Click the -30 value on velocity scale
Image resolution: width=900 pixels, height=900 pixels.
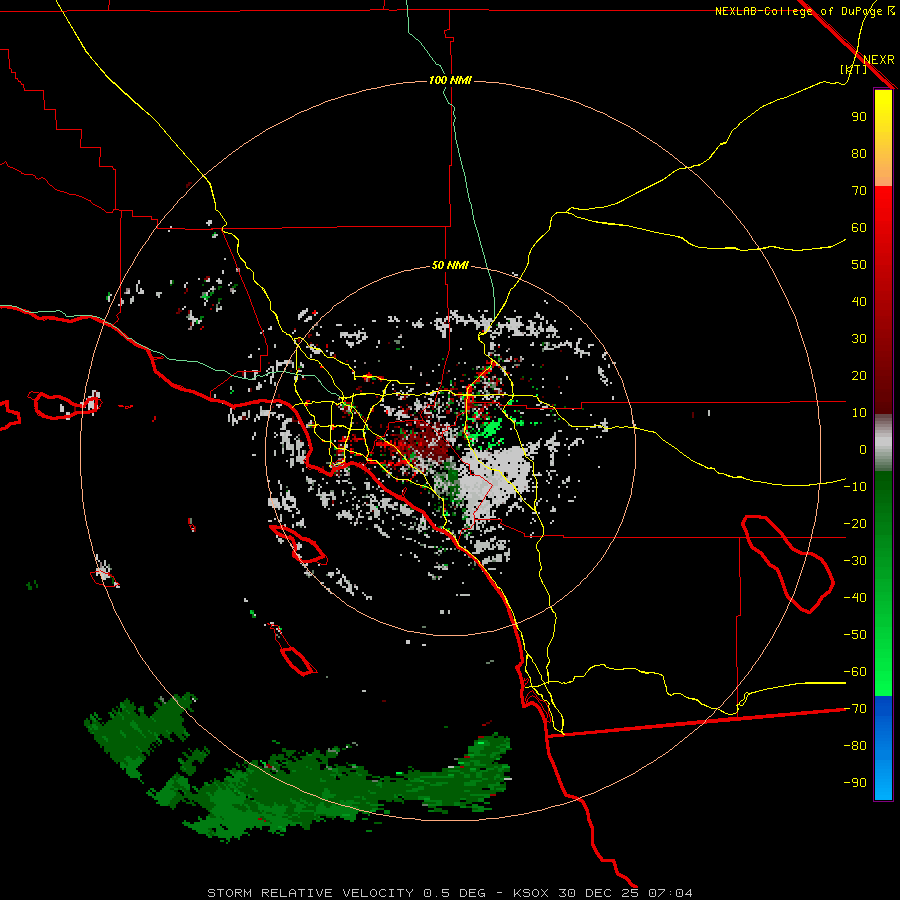click(855, 561)
